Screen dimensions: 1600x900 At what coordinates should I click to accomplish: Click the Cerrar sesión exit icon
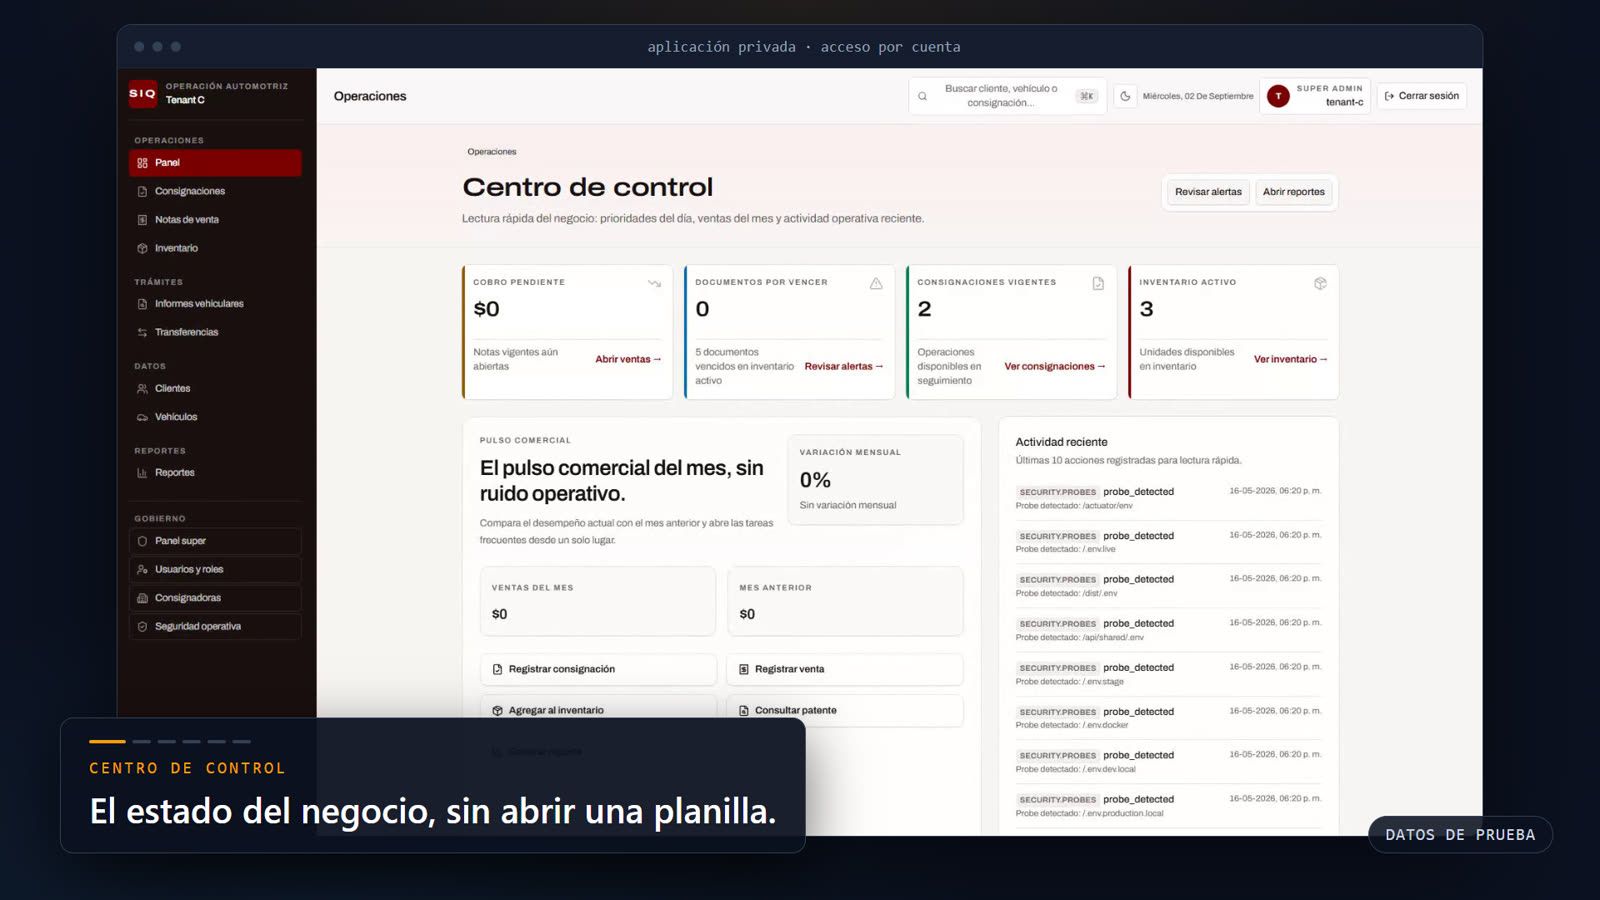[1389, 96]
